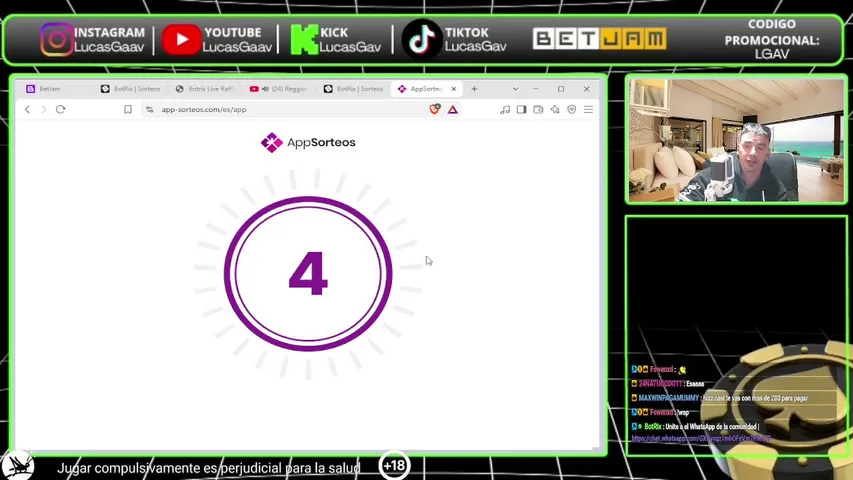Open the WhatsApp link in chat
Viewport: 853px width, 480px height.
coord(701,439)
